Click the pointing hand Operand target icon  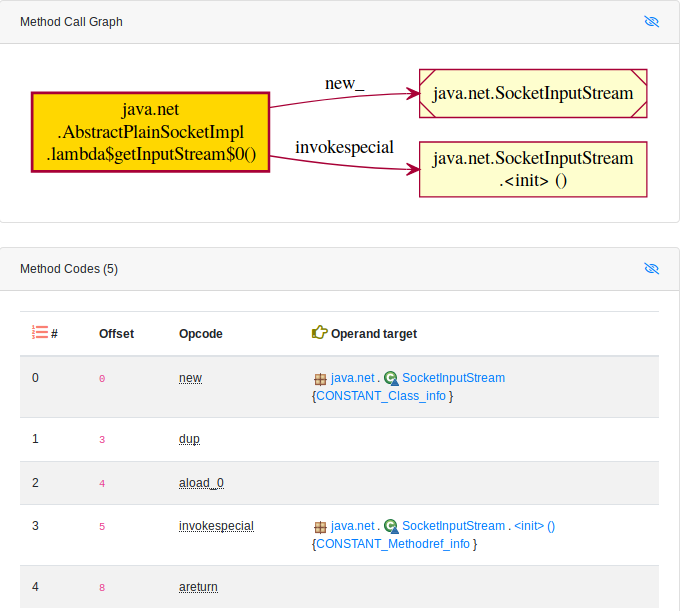tap(319, 332)
